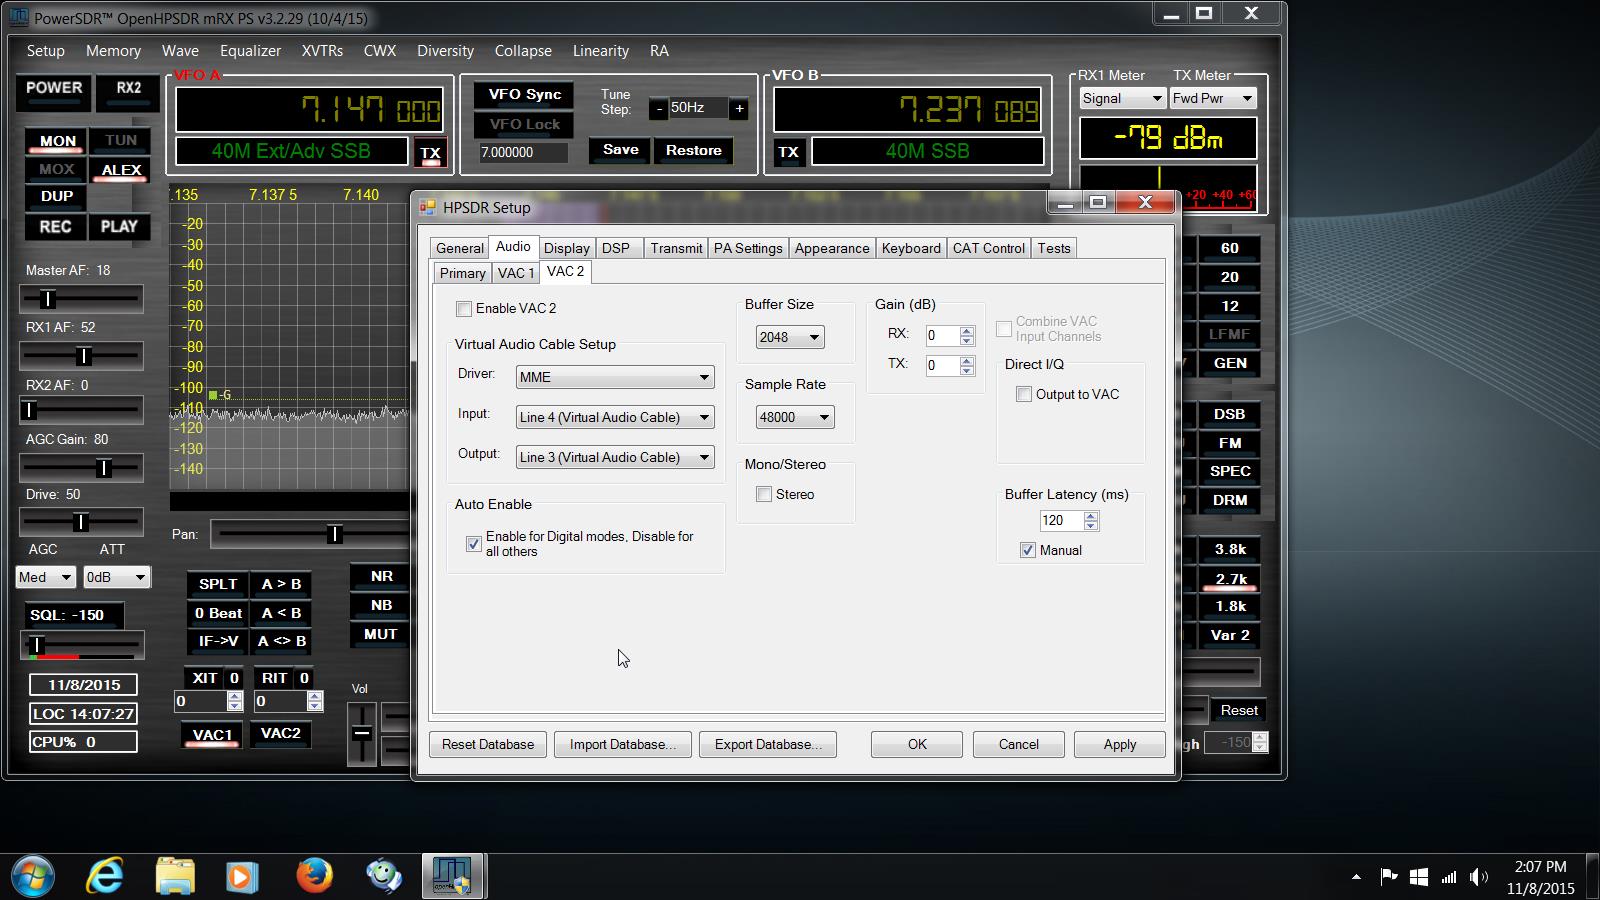Click the HPSDR Setup window title icon

pyautogui.click(x=428, y=207)
